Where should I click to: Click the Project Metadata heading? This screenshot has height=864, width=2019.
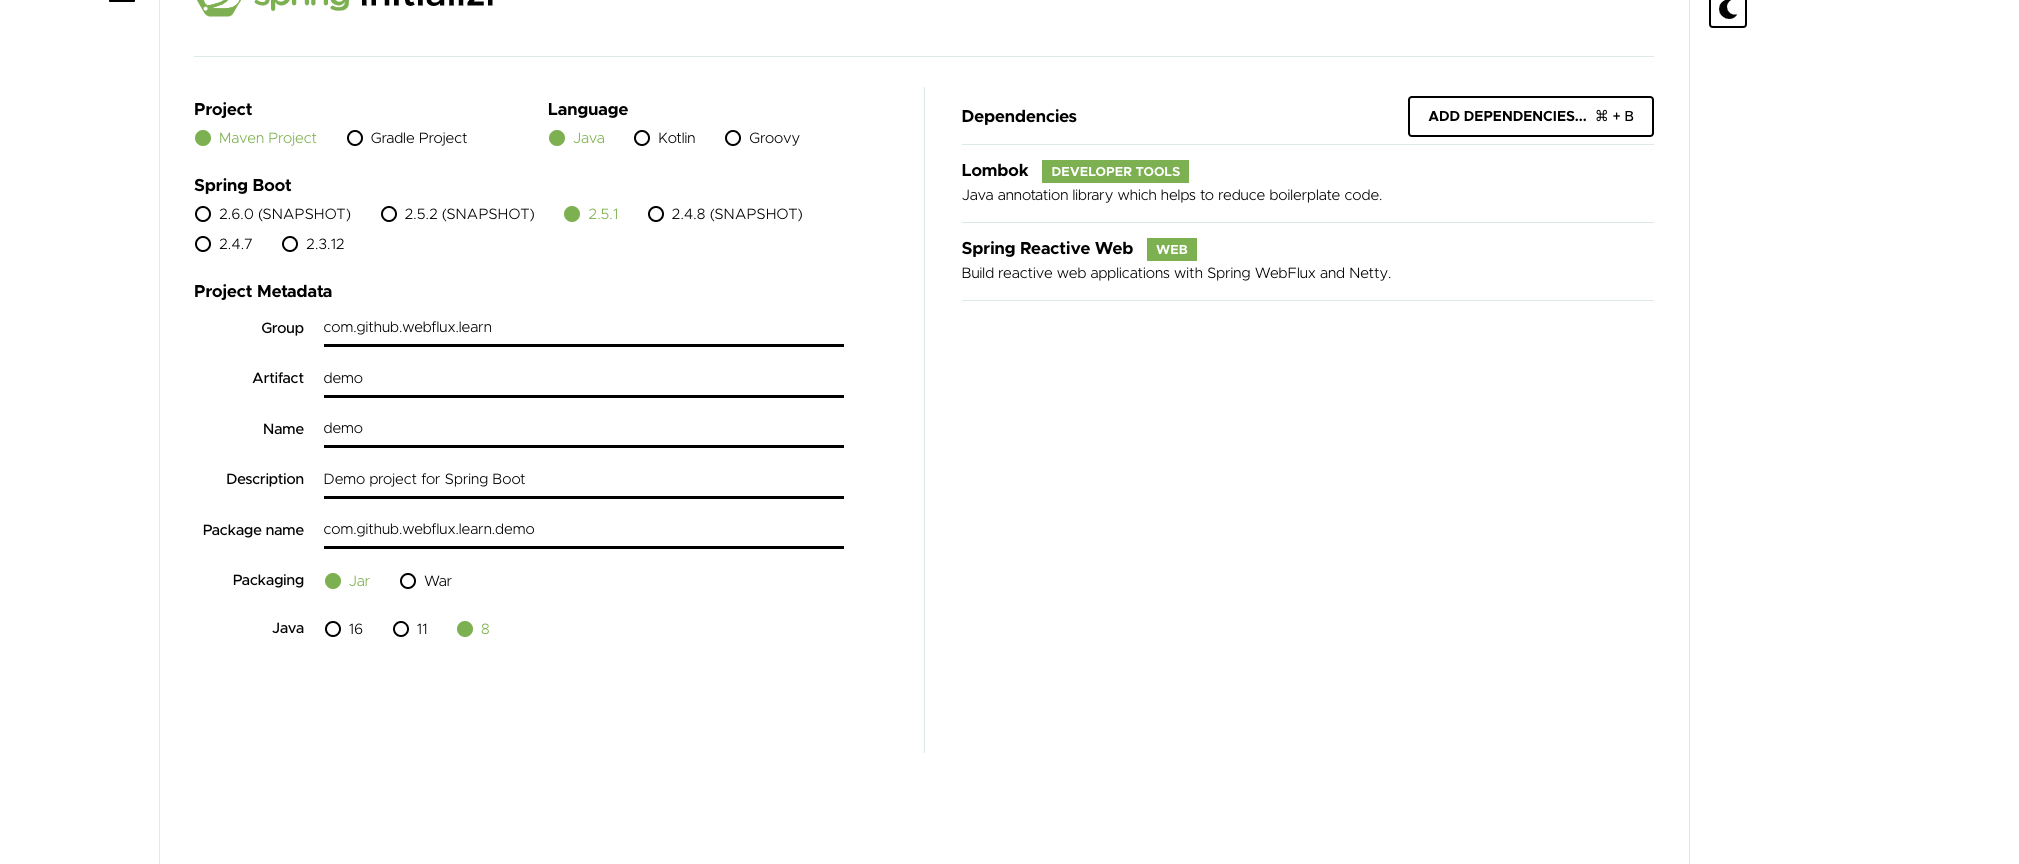tap(263, 291)
